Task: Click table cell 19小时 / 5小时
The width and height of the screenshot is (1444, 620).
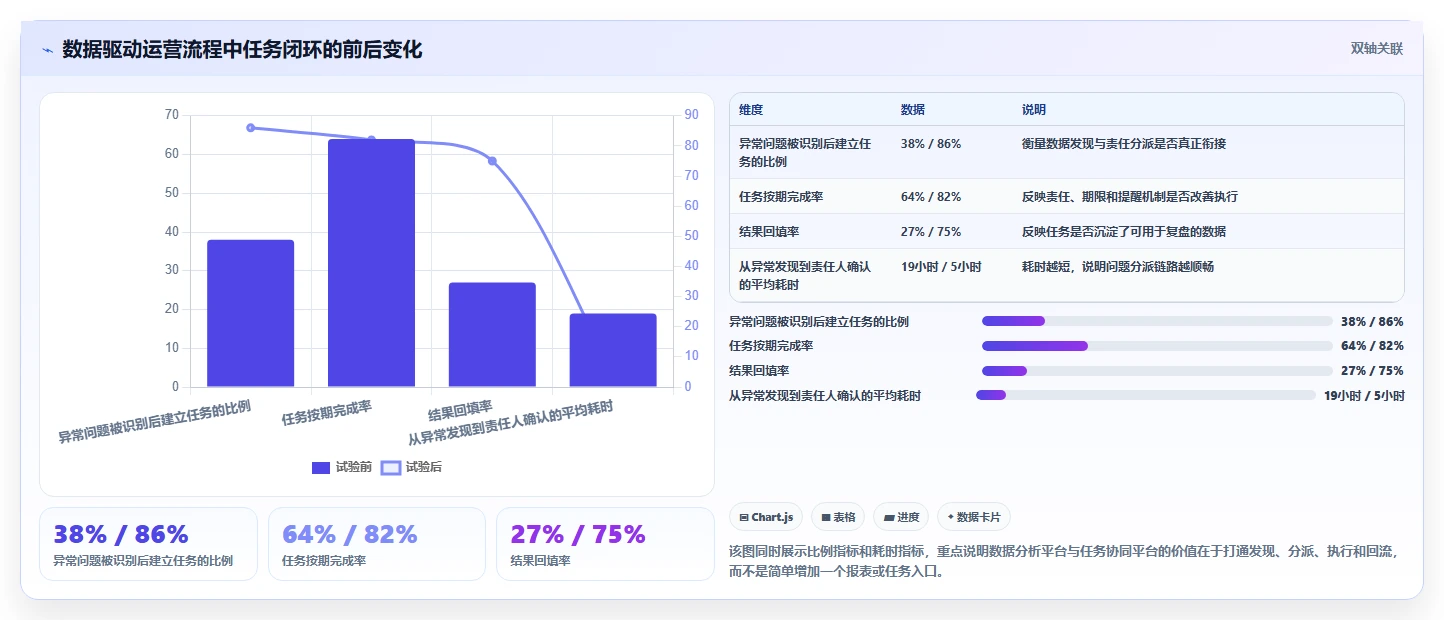Action: pyautogui.click(x=941, y=267)
